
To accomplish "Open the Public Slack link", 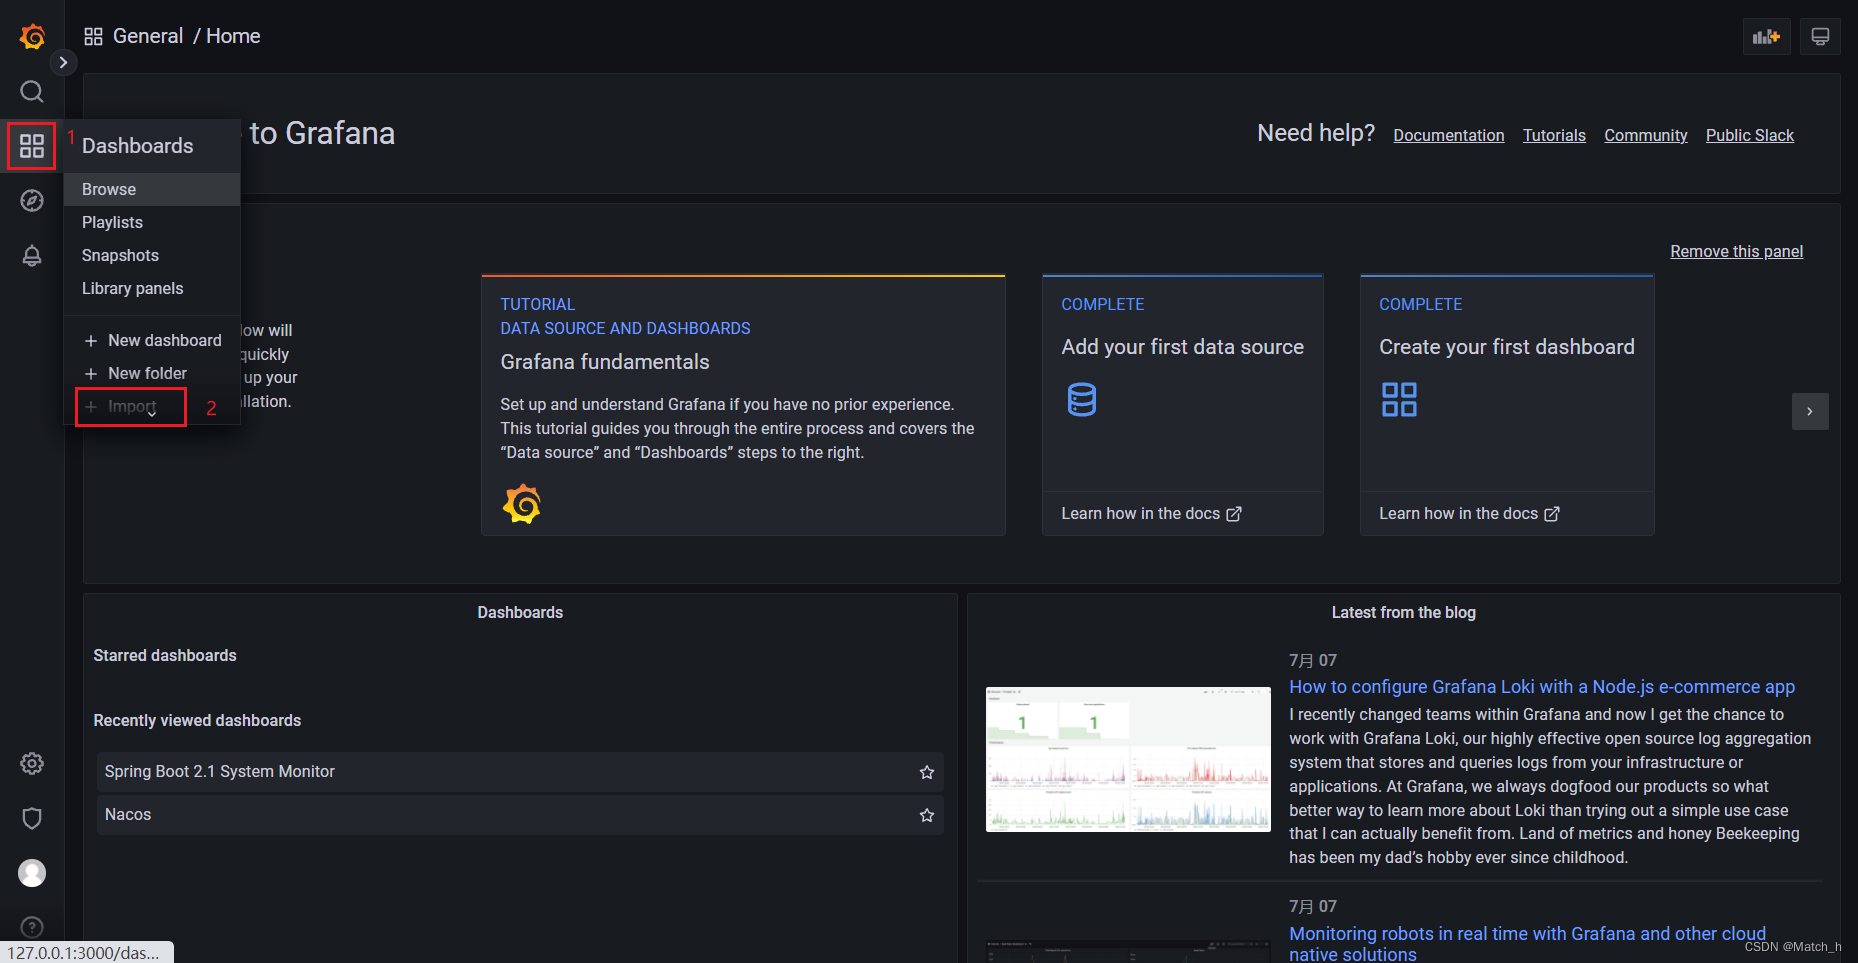I will tap(1749, 135).
